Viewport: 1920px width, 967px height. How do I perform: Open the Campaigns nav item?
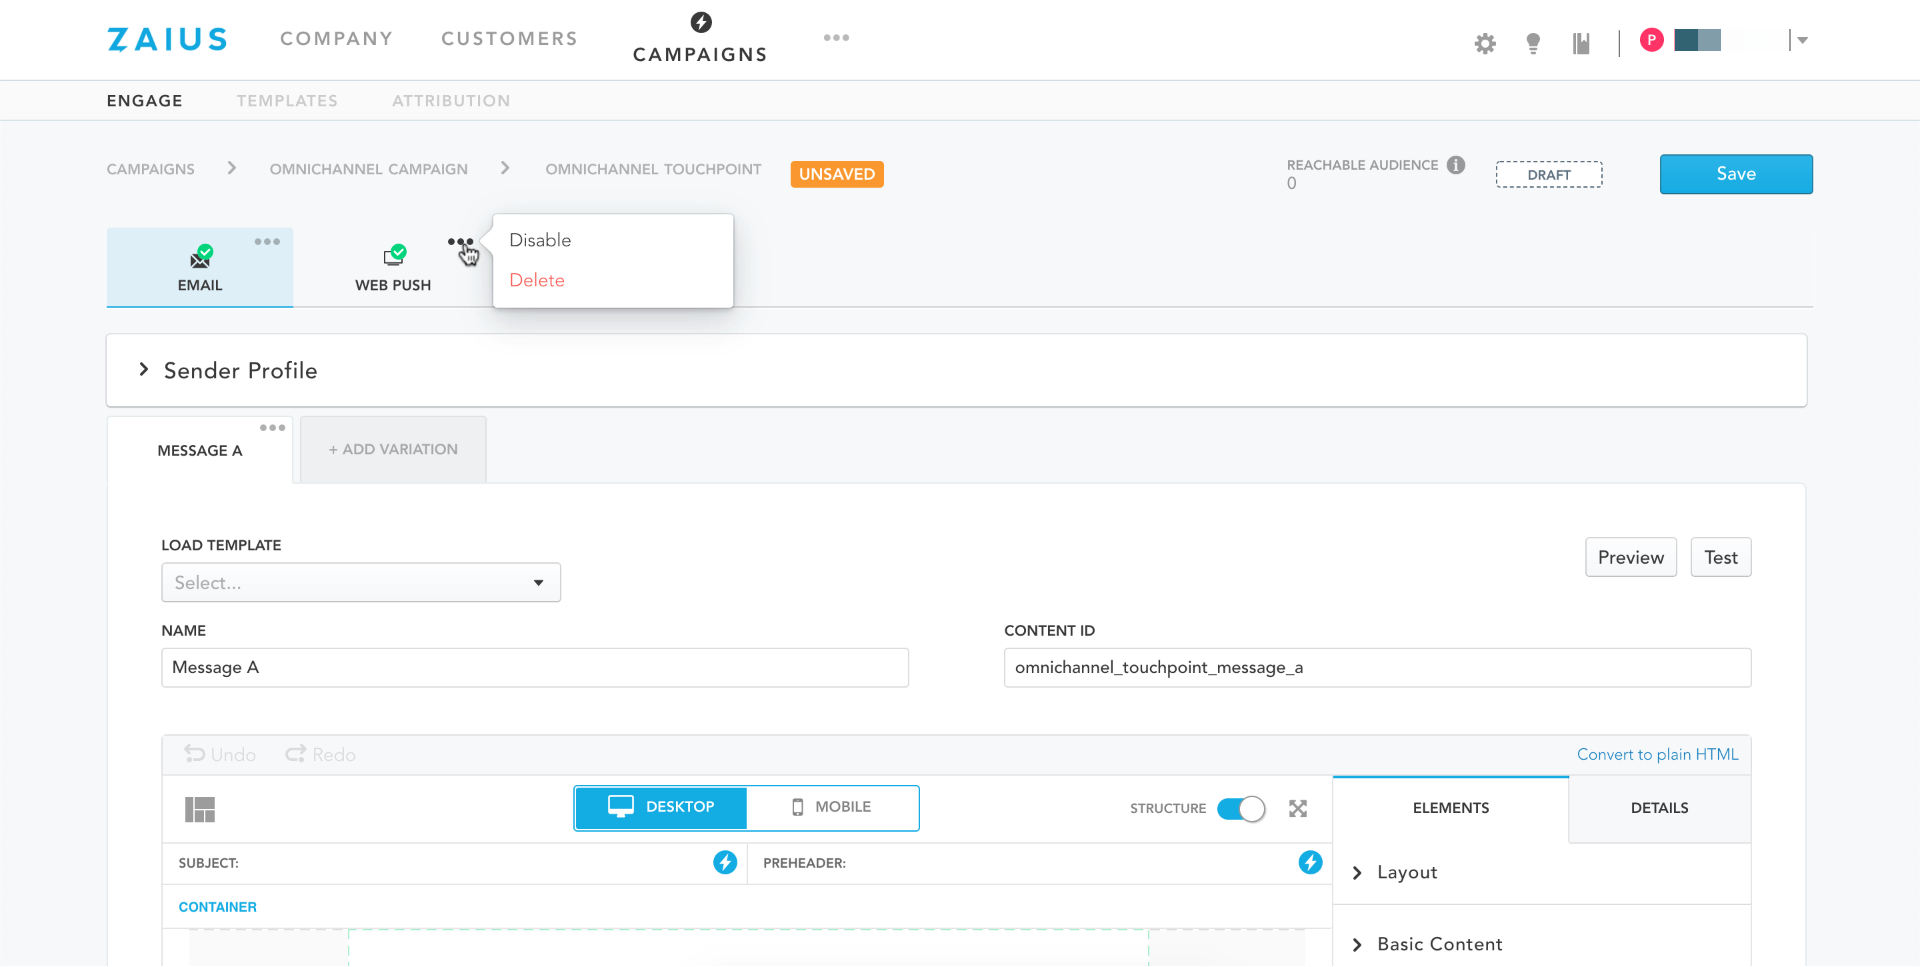700,54
